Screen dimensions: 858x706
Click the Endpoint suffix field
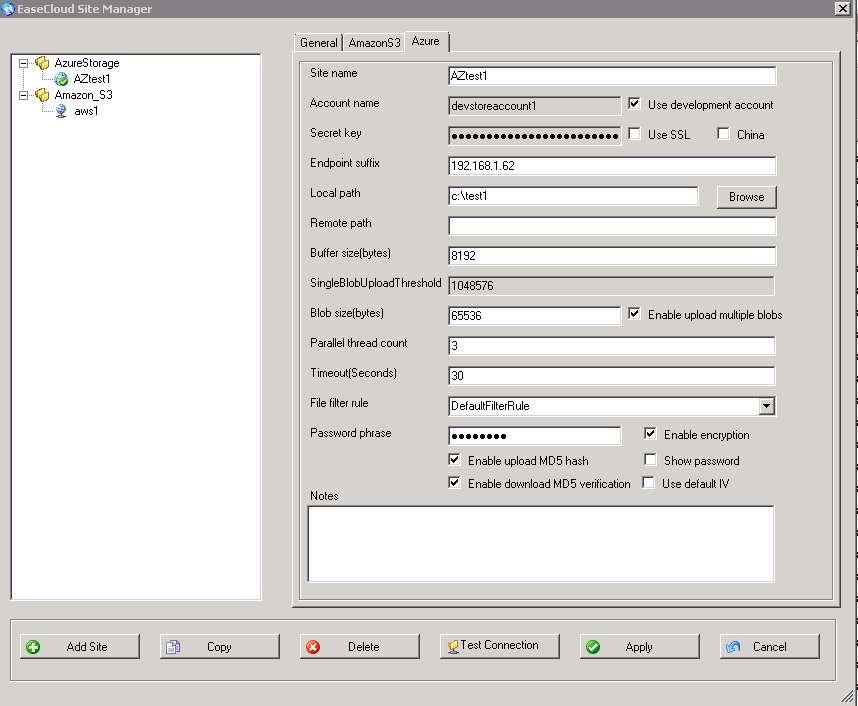612,166
